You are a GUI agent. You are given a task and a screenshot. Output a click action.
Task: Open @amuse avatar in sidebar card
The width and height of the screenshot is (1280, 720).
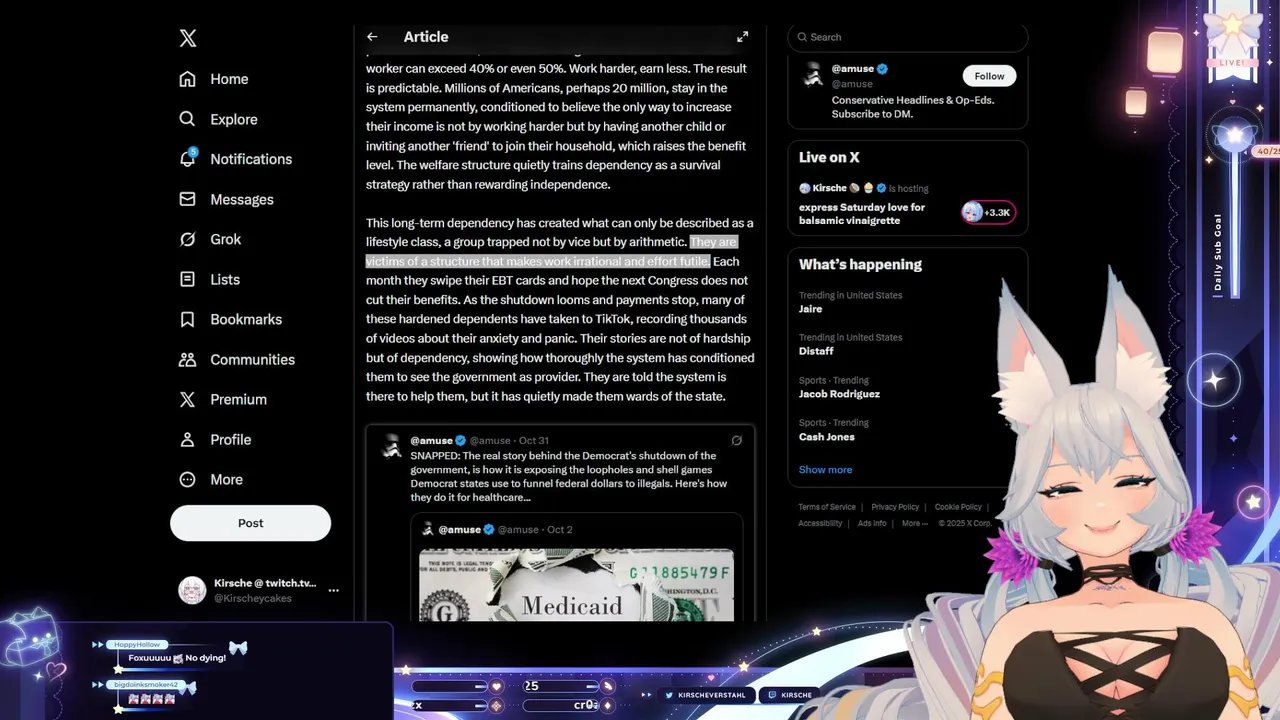tap(813, 76)
